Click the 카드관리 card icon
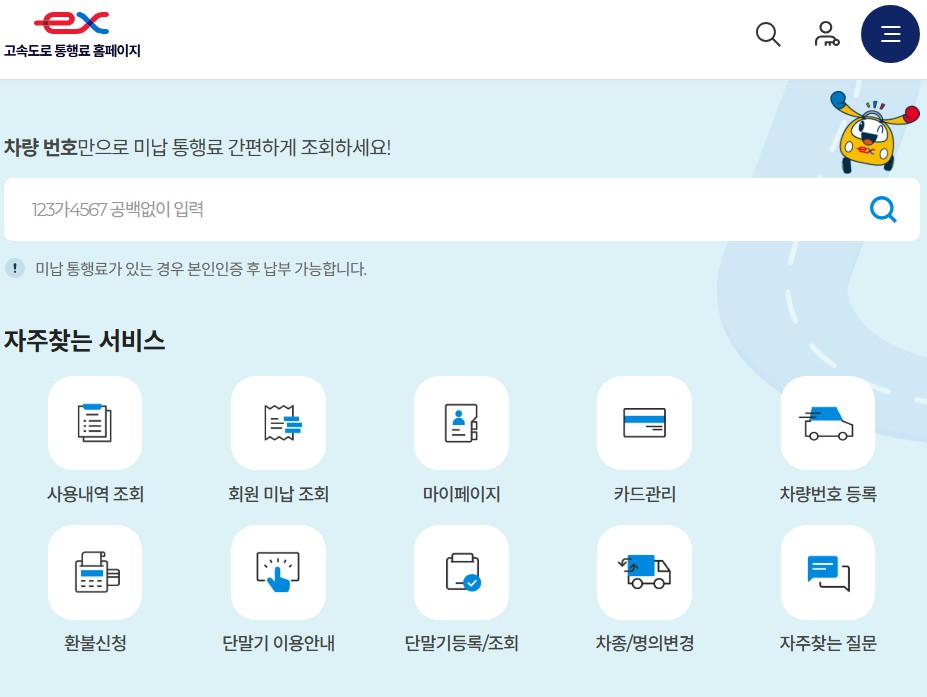The image size is (927, 697). coord(644,422)
